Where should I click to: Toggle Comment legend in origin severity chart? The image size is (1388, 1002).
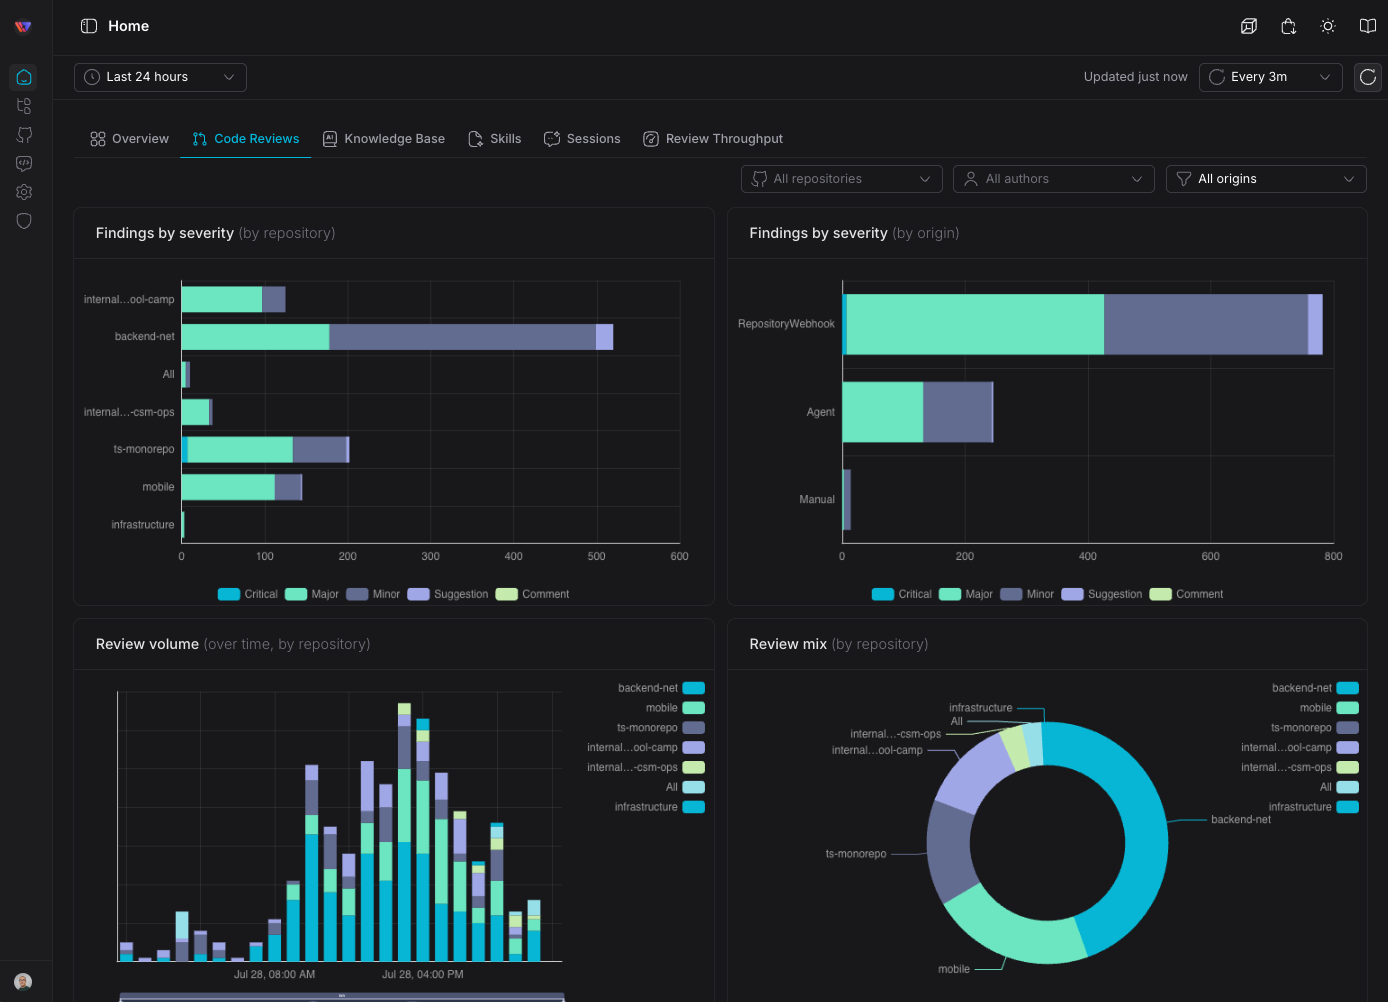1187,594
